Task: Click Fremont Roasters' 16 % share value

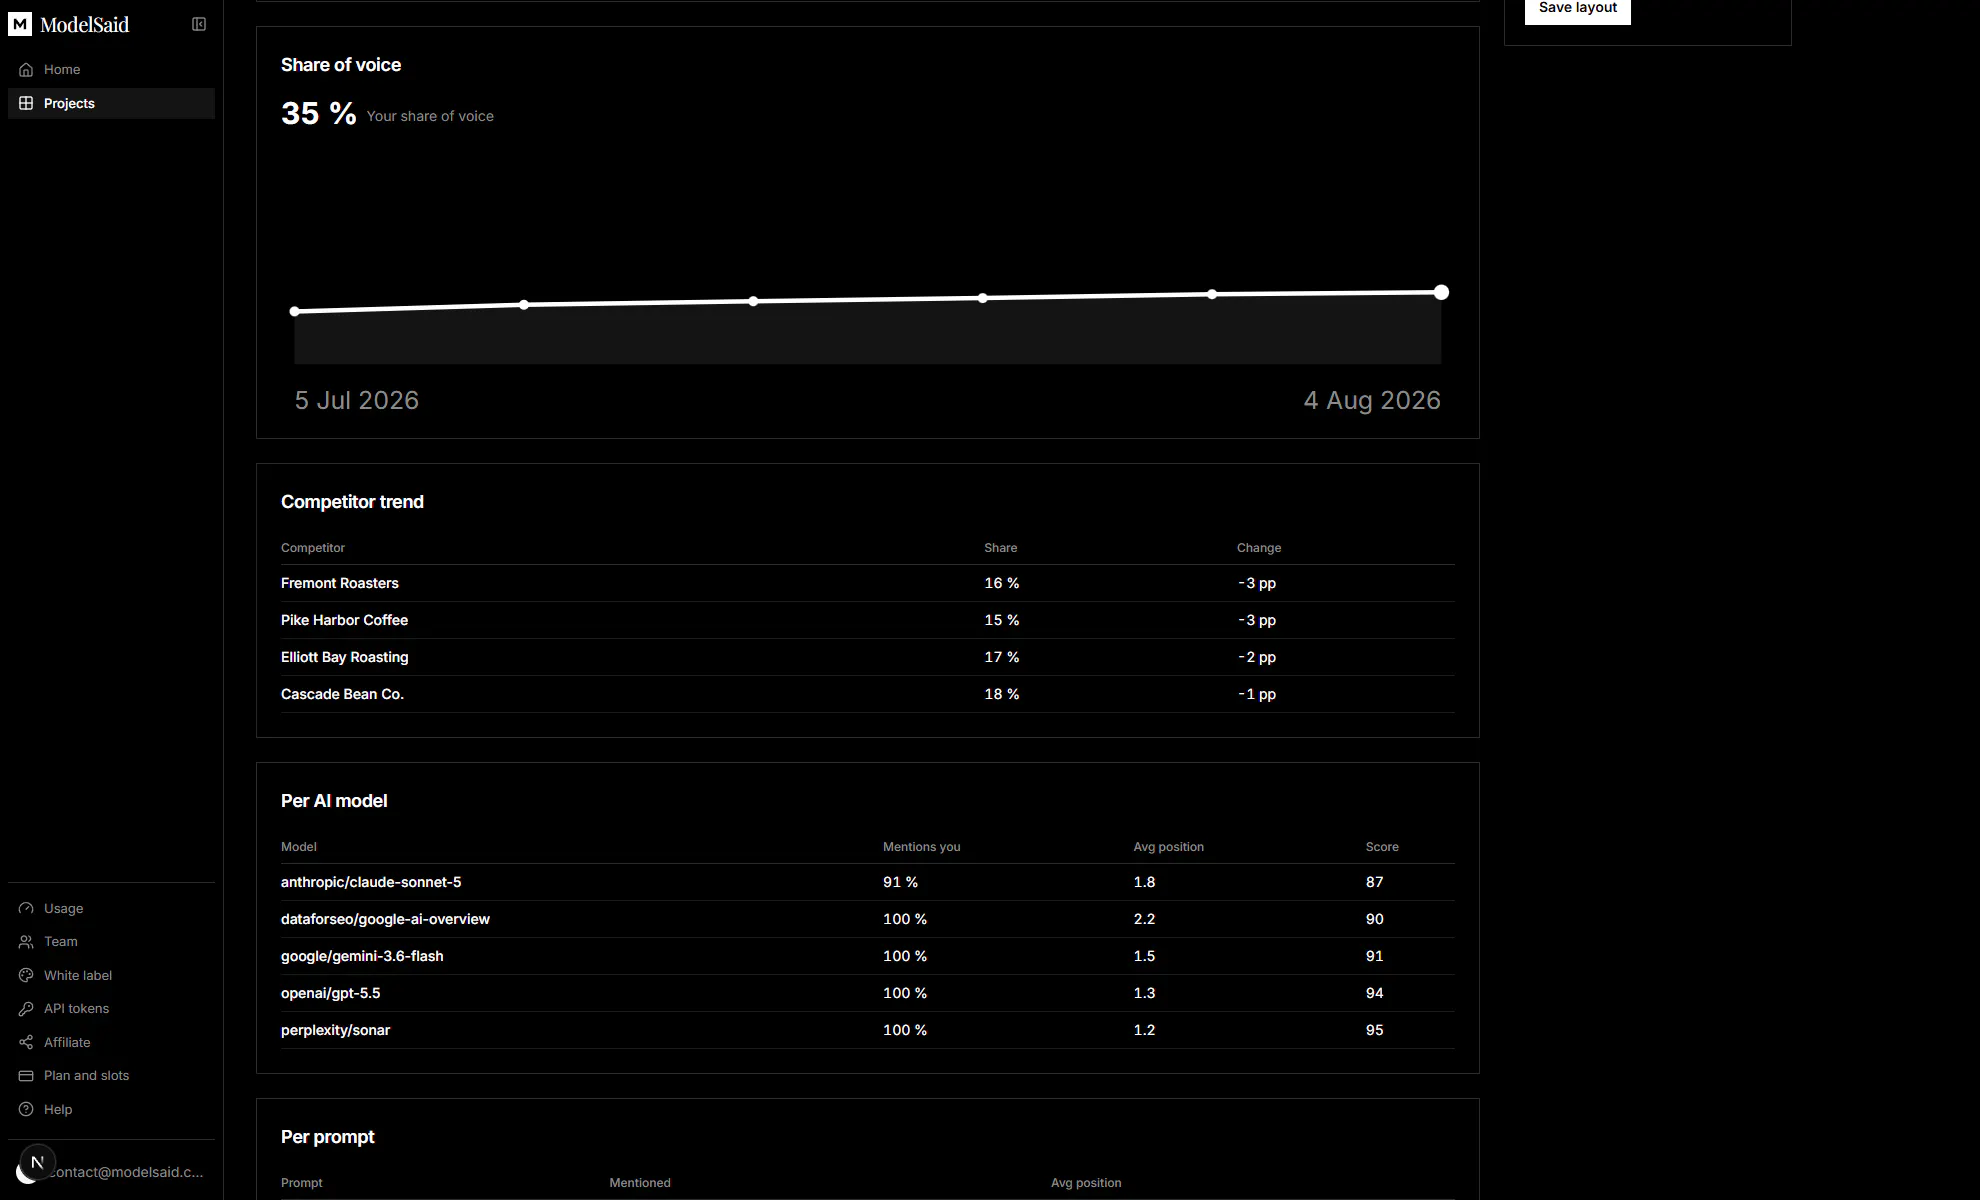Action: pos(1002,583)
